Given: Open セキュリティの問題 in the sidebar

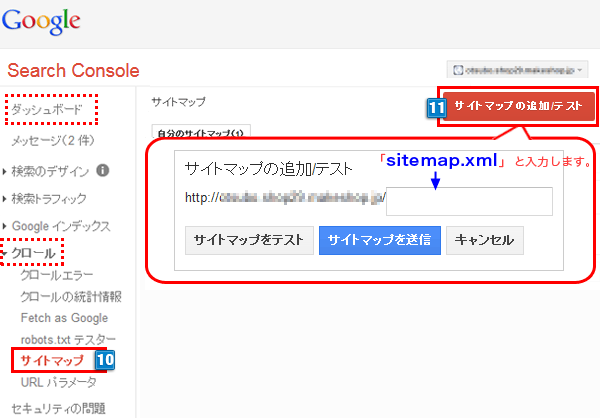Looking at the screenshot, I should 58,408.
